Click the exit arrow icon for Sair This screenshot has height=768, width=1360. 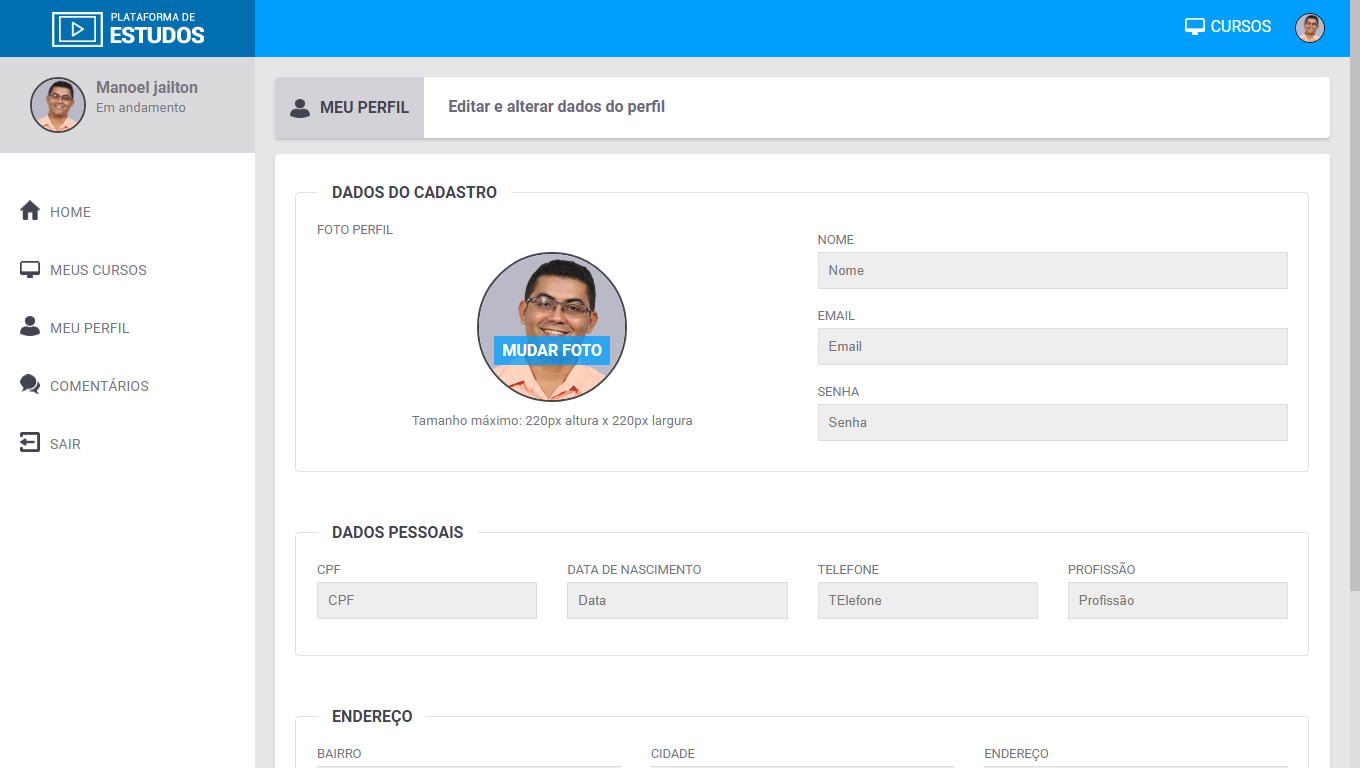30,443
